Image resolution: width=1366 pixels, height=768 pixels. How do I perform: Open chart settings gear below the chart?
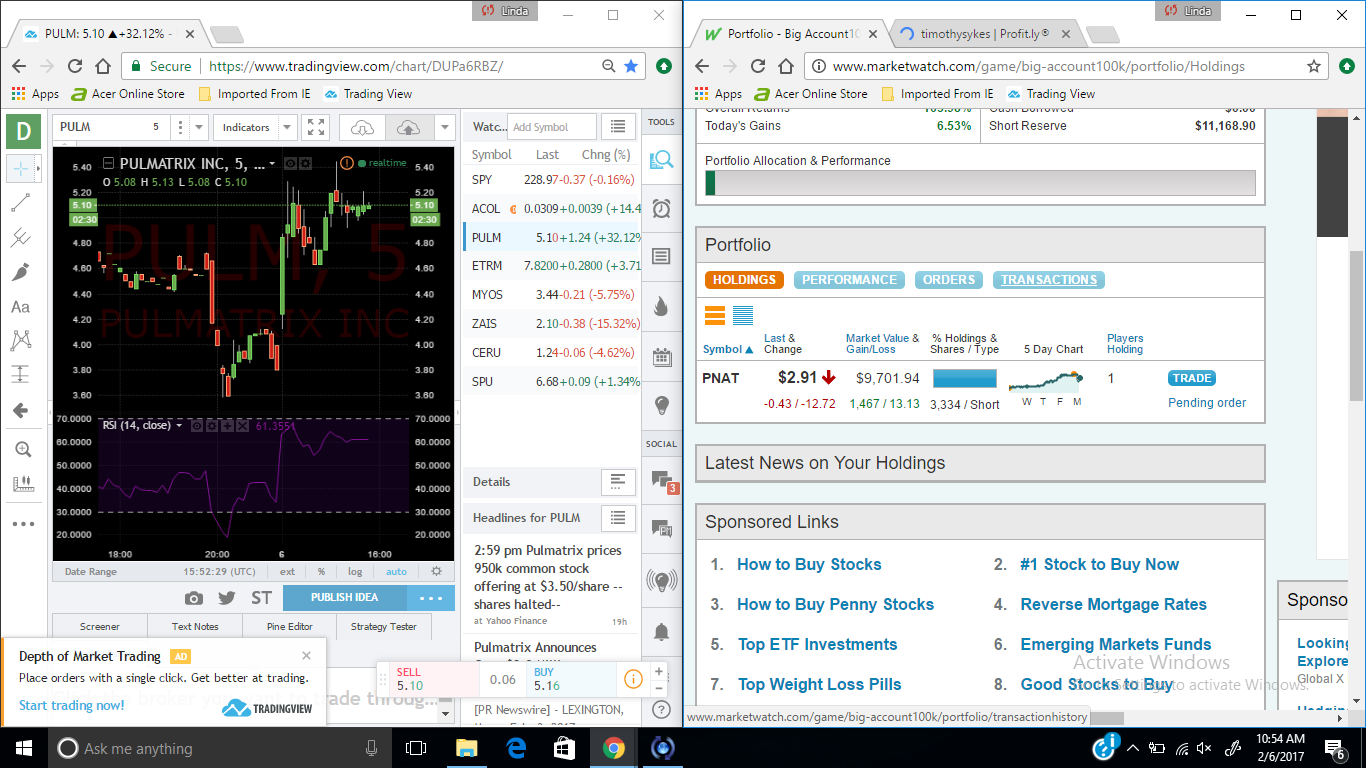pos(436,571)
